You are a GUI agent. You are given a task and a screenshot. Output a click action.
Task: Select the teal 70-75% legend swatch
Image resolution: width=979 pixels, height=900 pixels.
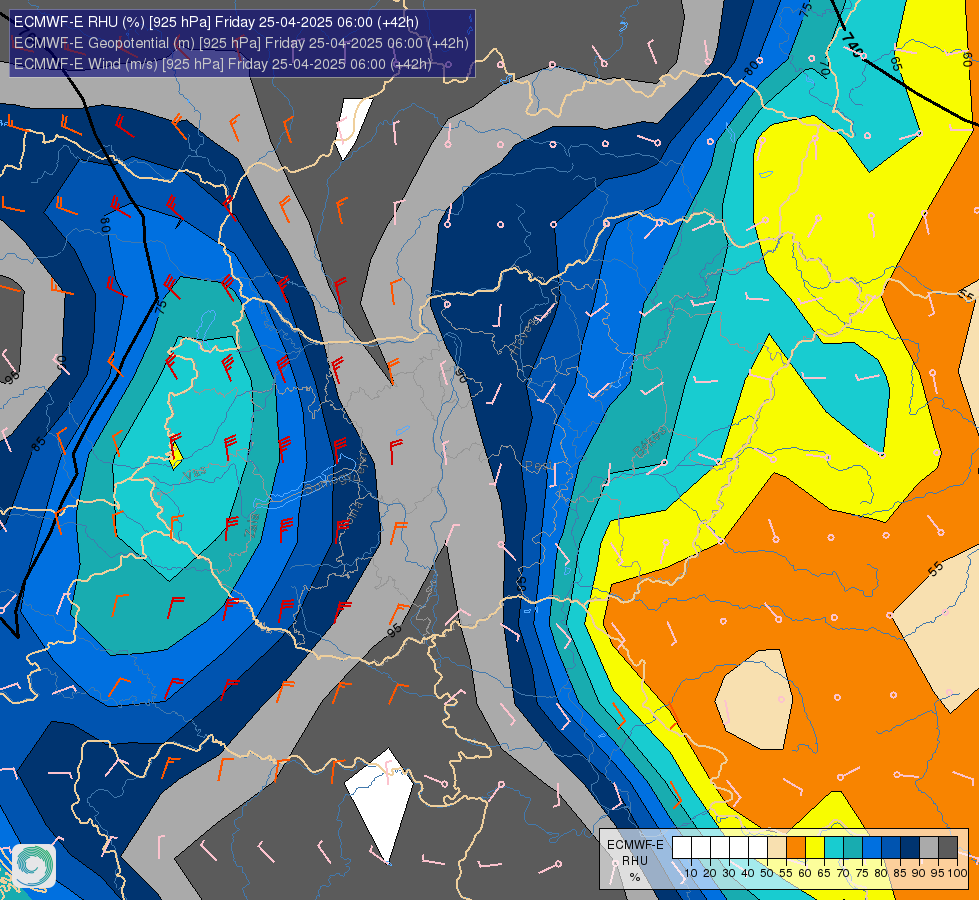coord(853,847)
